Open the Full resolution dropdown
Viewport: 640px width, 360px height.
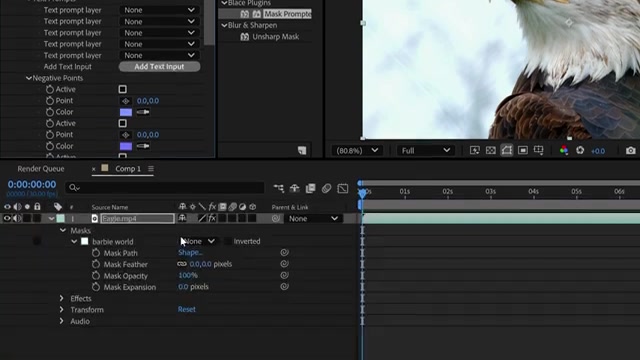tap(425, 151)
